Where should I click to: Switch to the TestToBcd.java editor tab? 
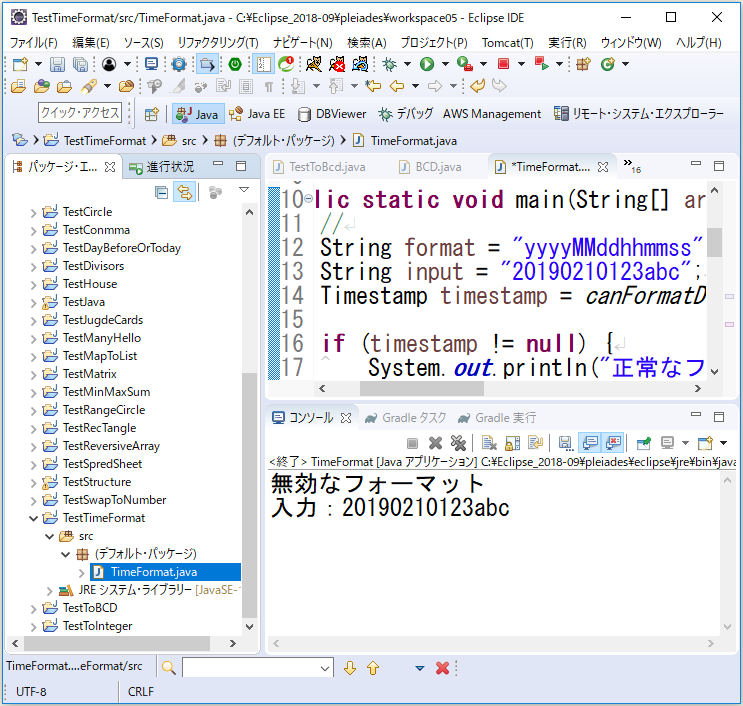click(x=319, y=167)
